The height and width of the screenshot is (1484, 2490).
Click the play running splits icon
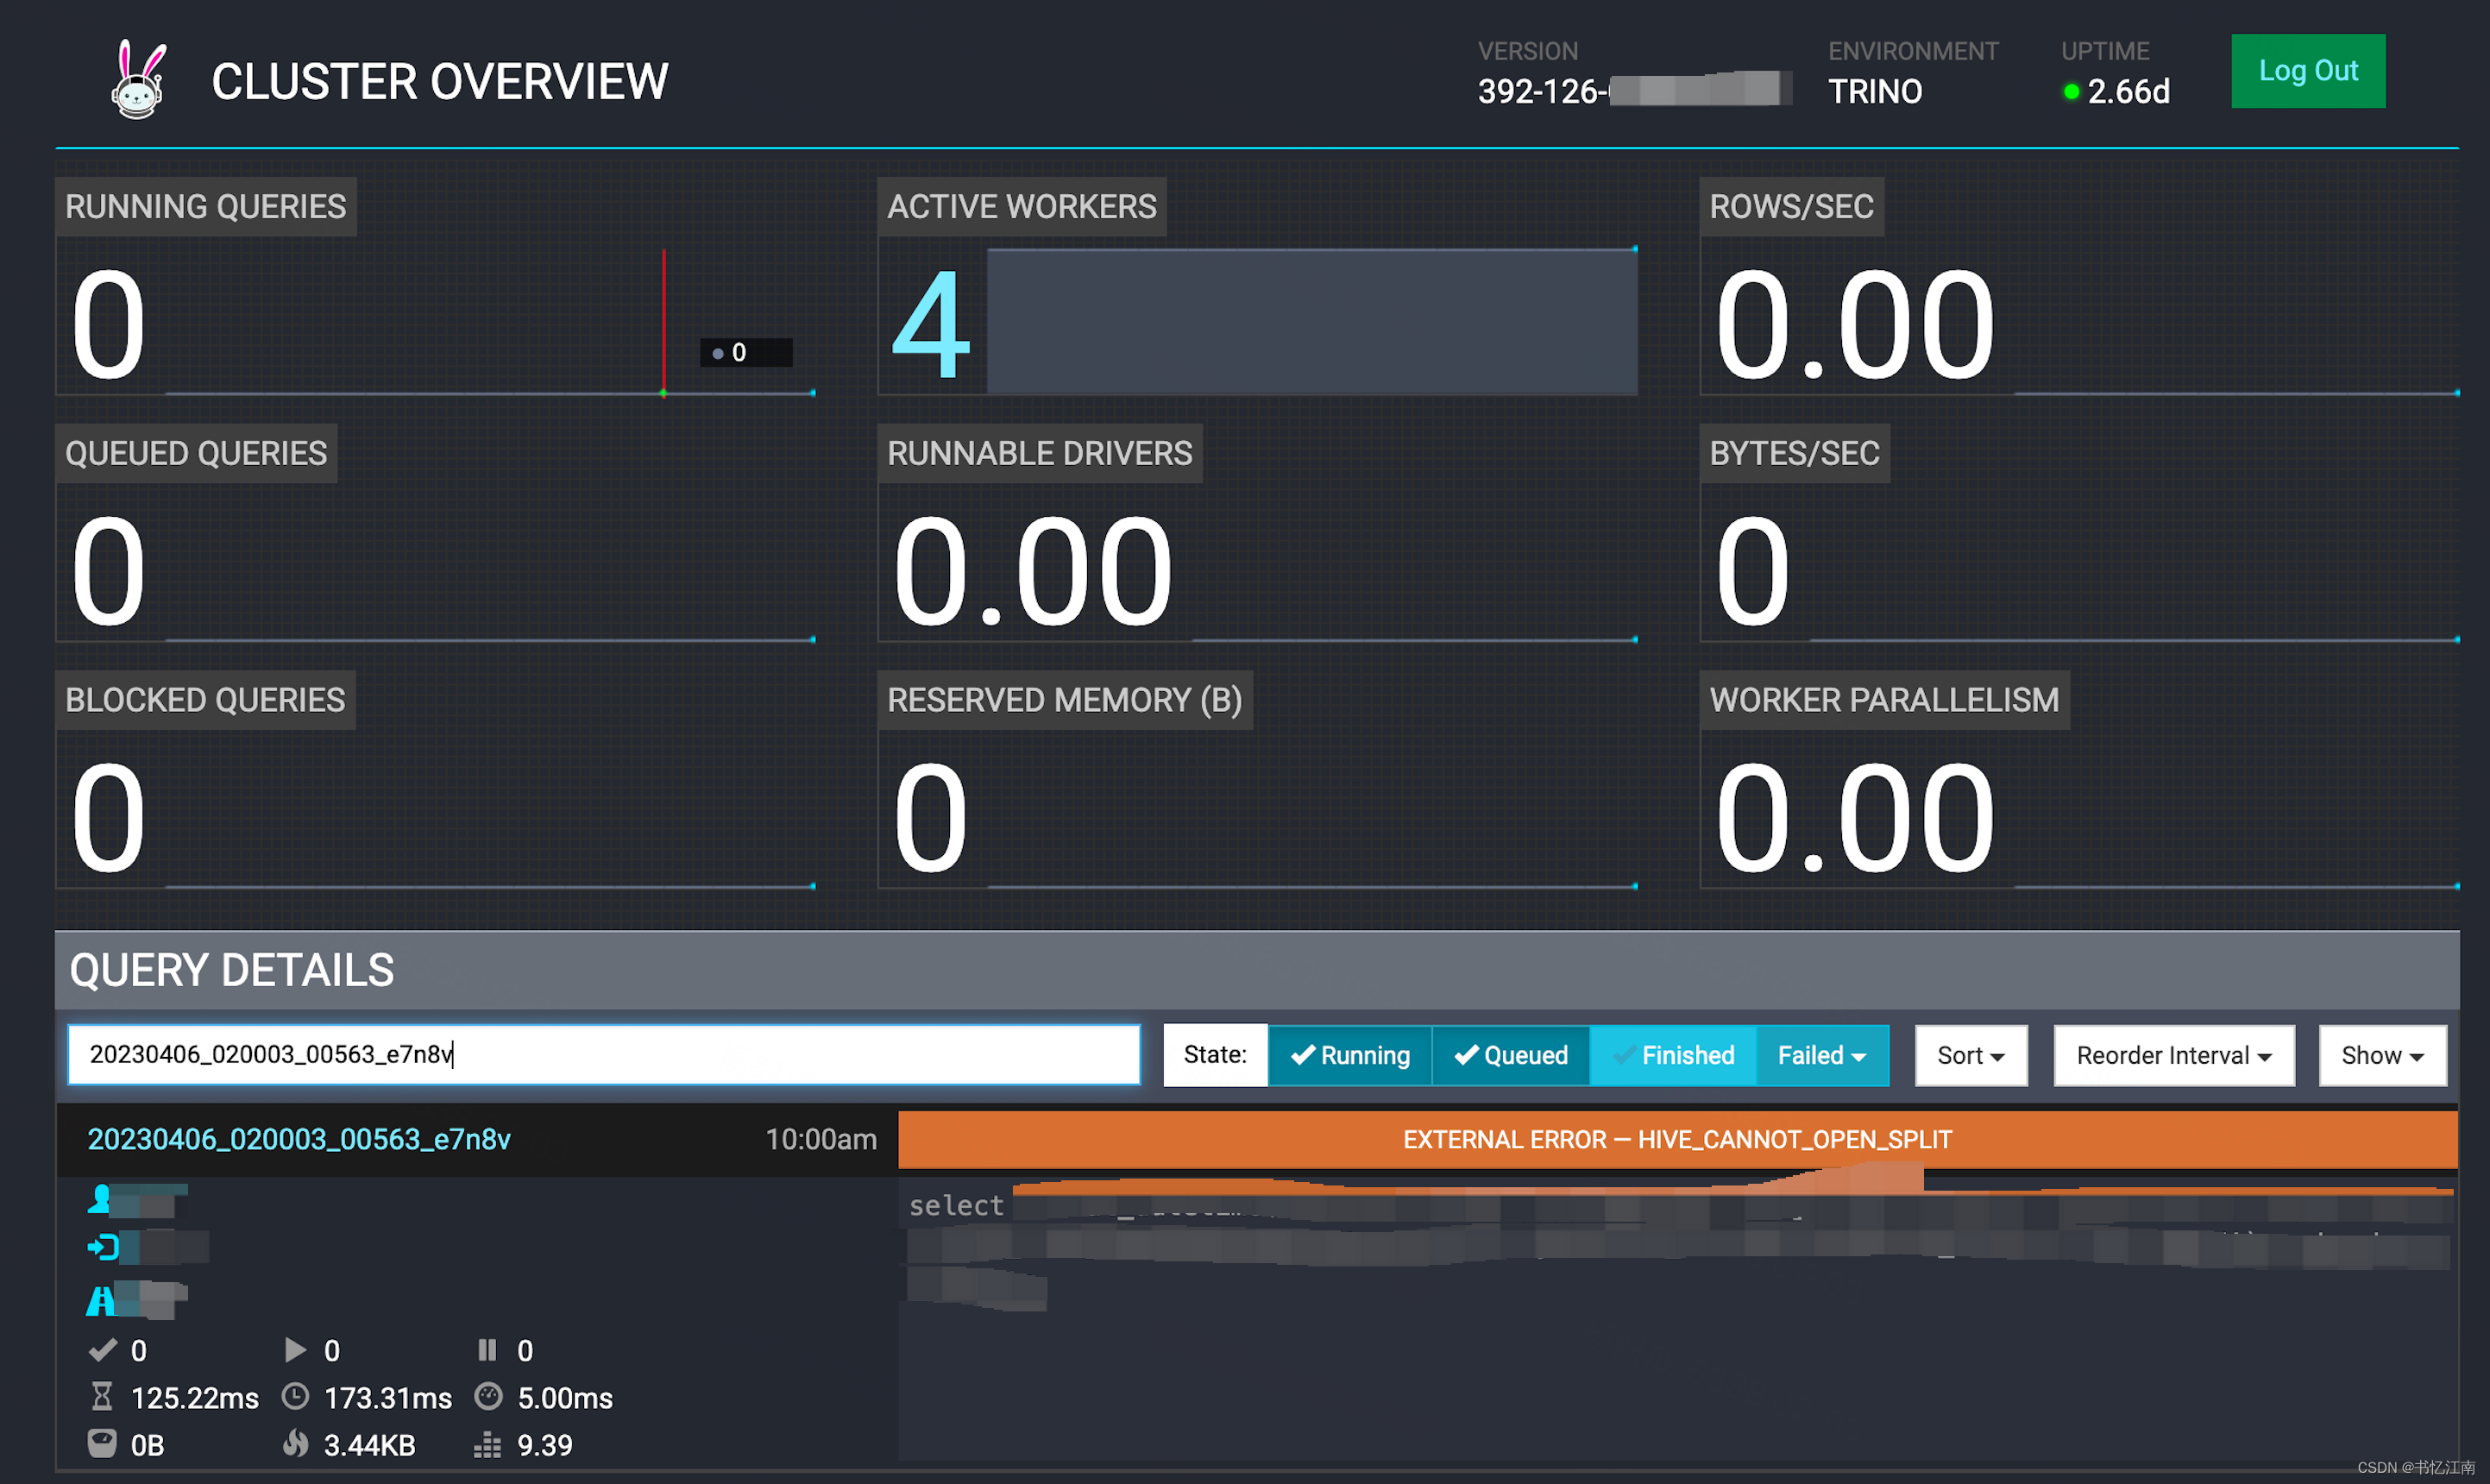click(295, 1350)
